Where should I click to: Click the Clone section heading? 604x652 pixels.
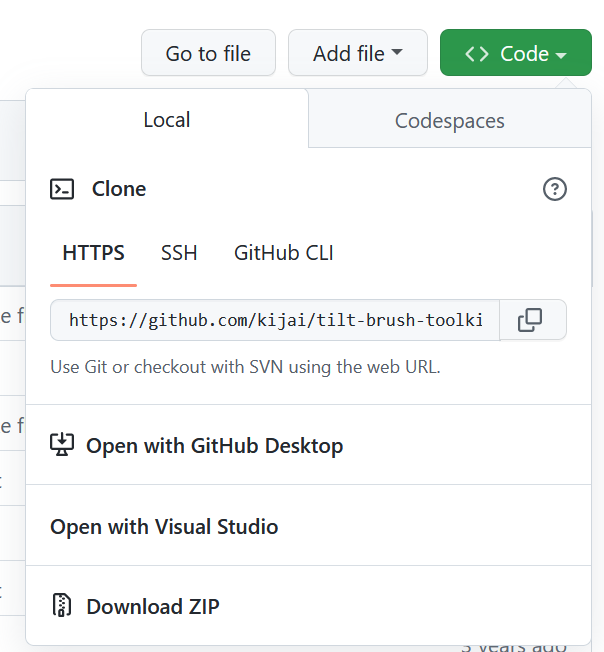click(x=119, y=189)
